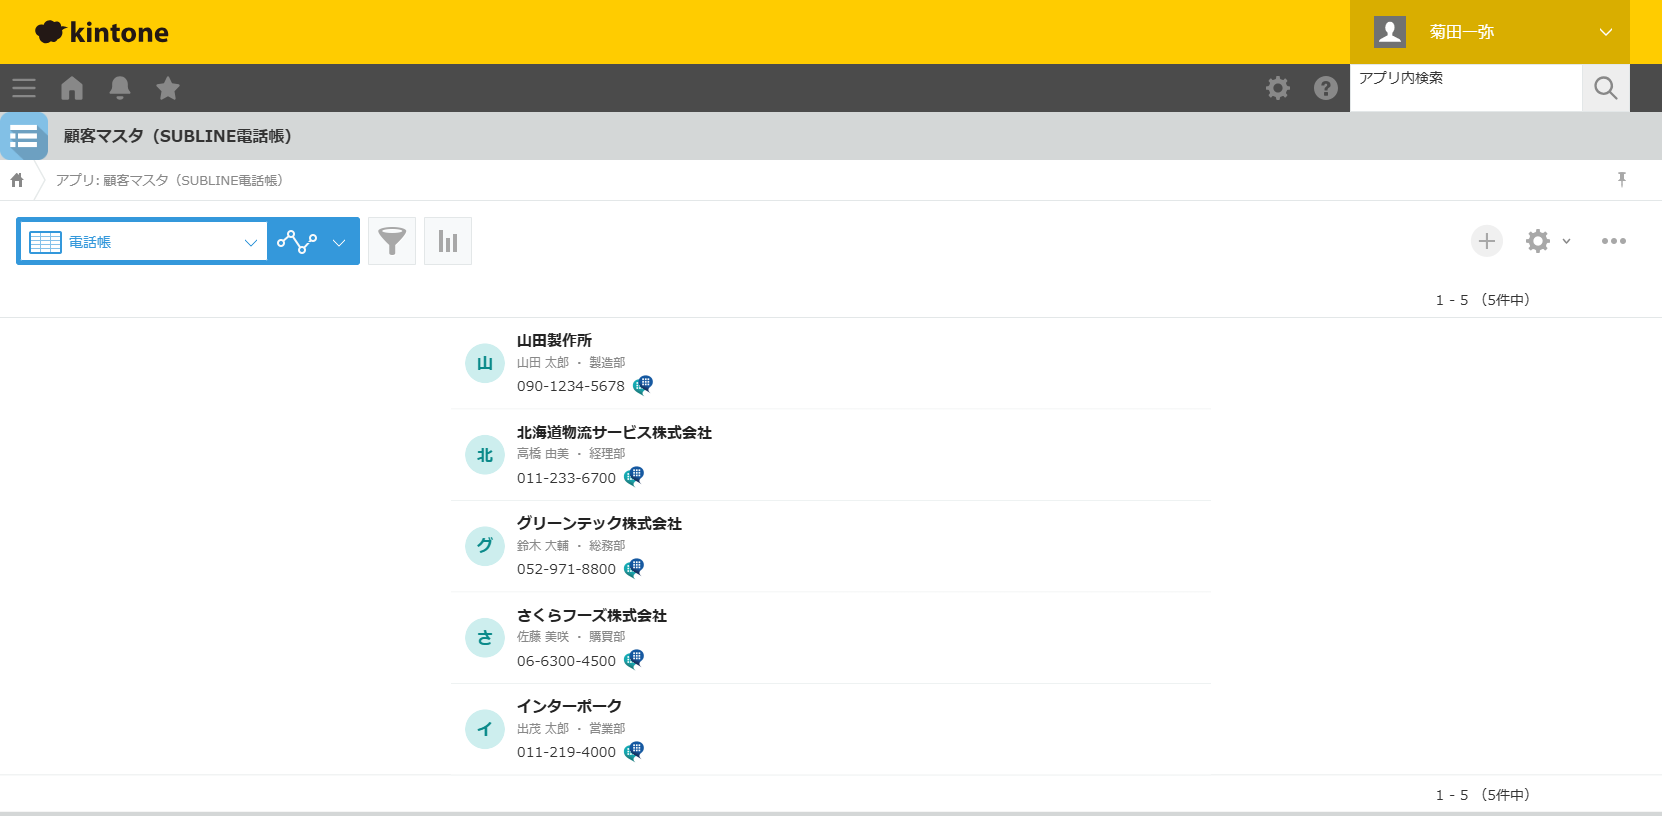Screen dimensions: 1662x816
Task: Open the 菊田一弥 user menu
Action: (x=1490, y=32)
